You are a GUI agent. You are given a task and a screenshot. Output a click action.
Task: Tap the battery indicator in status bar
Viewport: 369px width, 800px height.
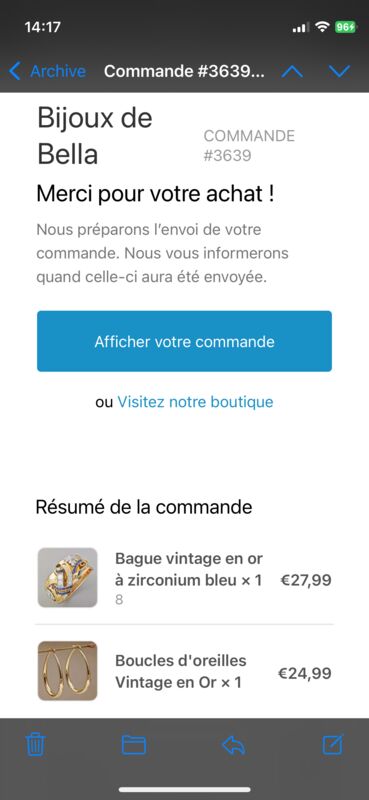tap(346, 27)
